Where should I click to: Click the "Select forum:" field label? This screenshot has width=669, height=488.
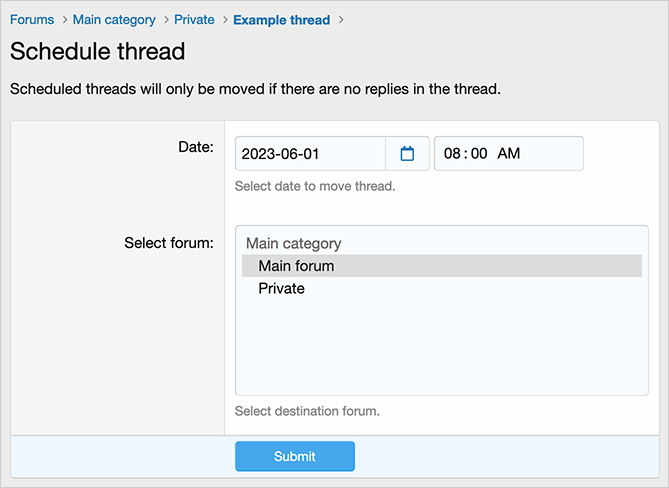[x=168, y=243]
